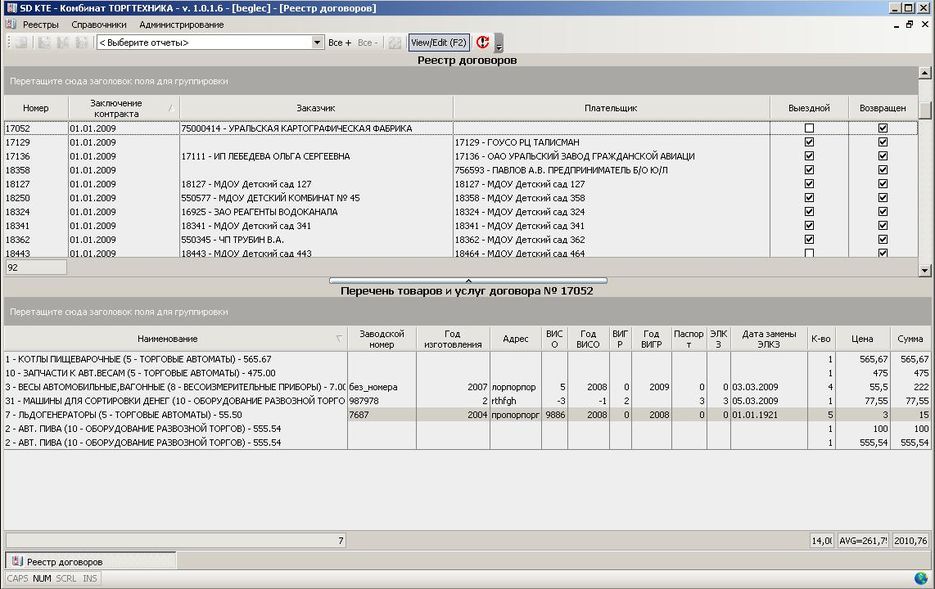
Task: Click the View/Edit (F2) button
Action: [438, 42]
